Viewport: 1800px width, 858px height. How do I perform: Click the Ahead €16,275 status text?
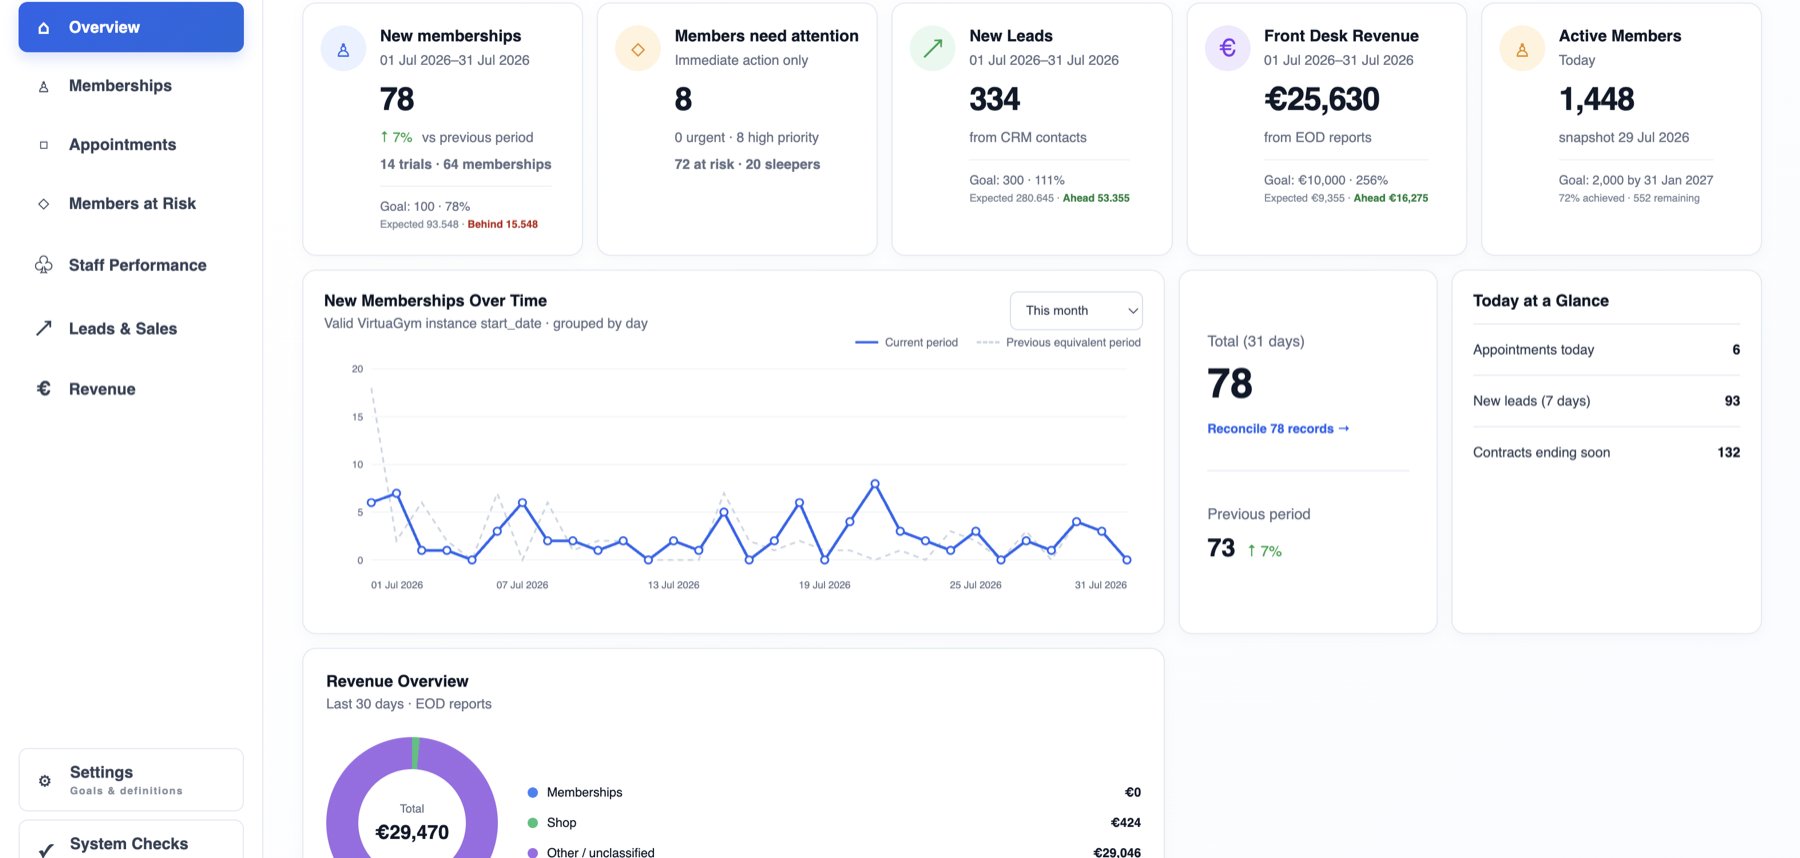1391,199
